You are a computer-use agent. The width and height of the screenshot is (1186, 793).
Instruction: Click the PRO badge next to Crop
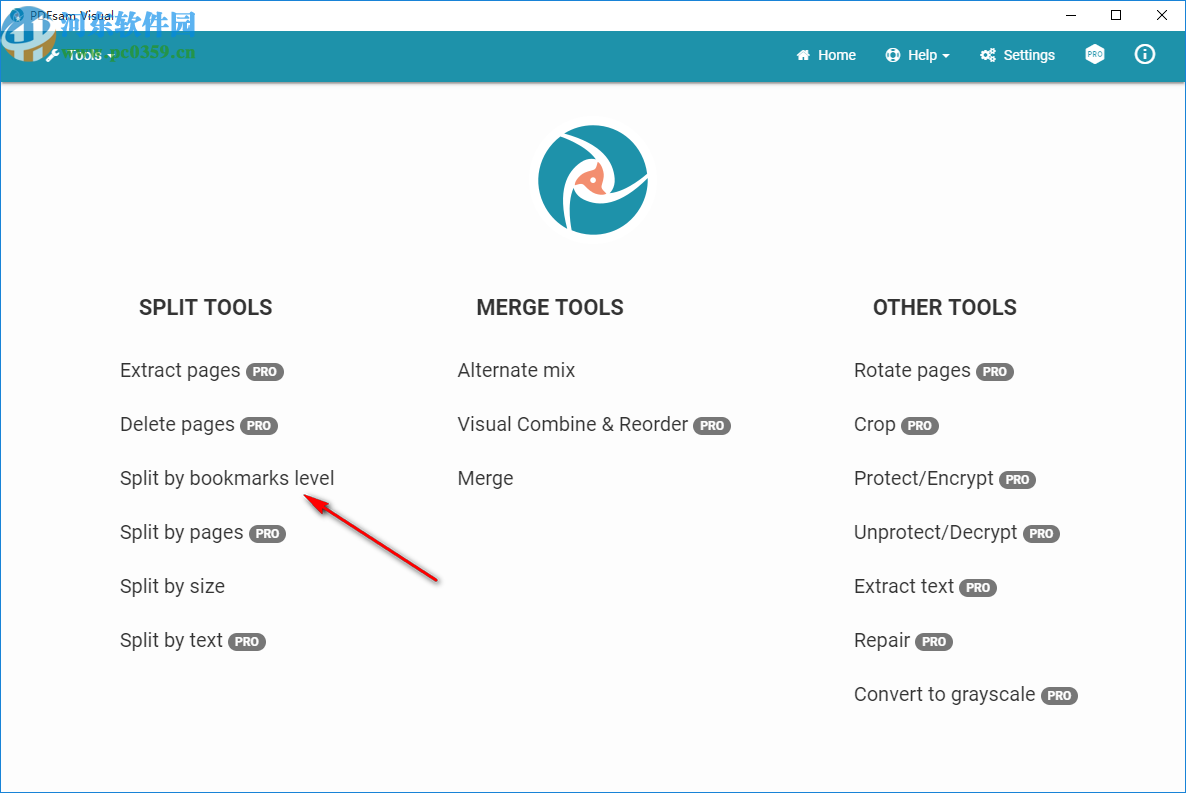point(920,426)
